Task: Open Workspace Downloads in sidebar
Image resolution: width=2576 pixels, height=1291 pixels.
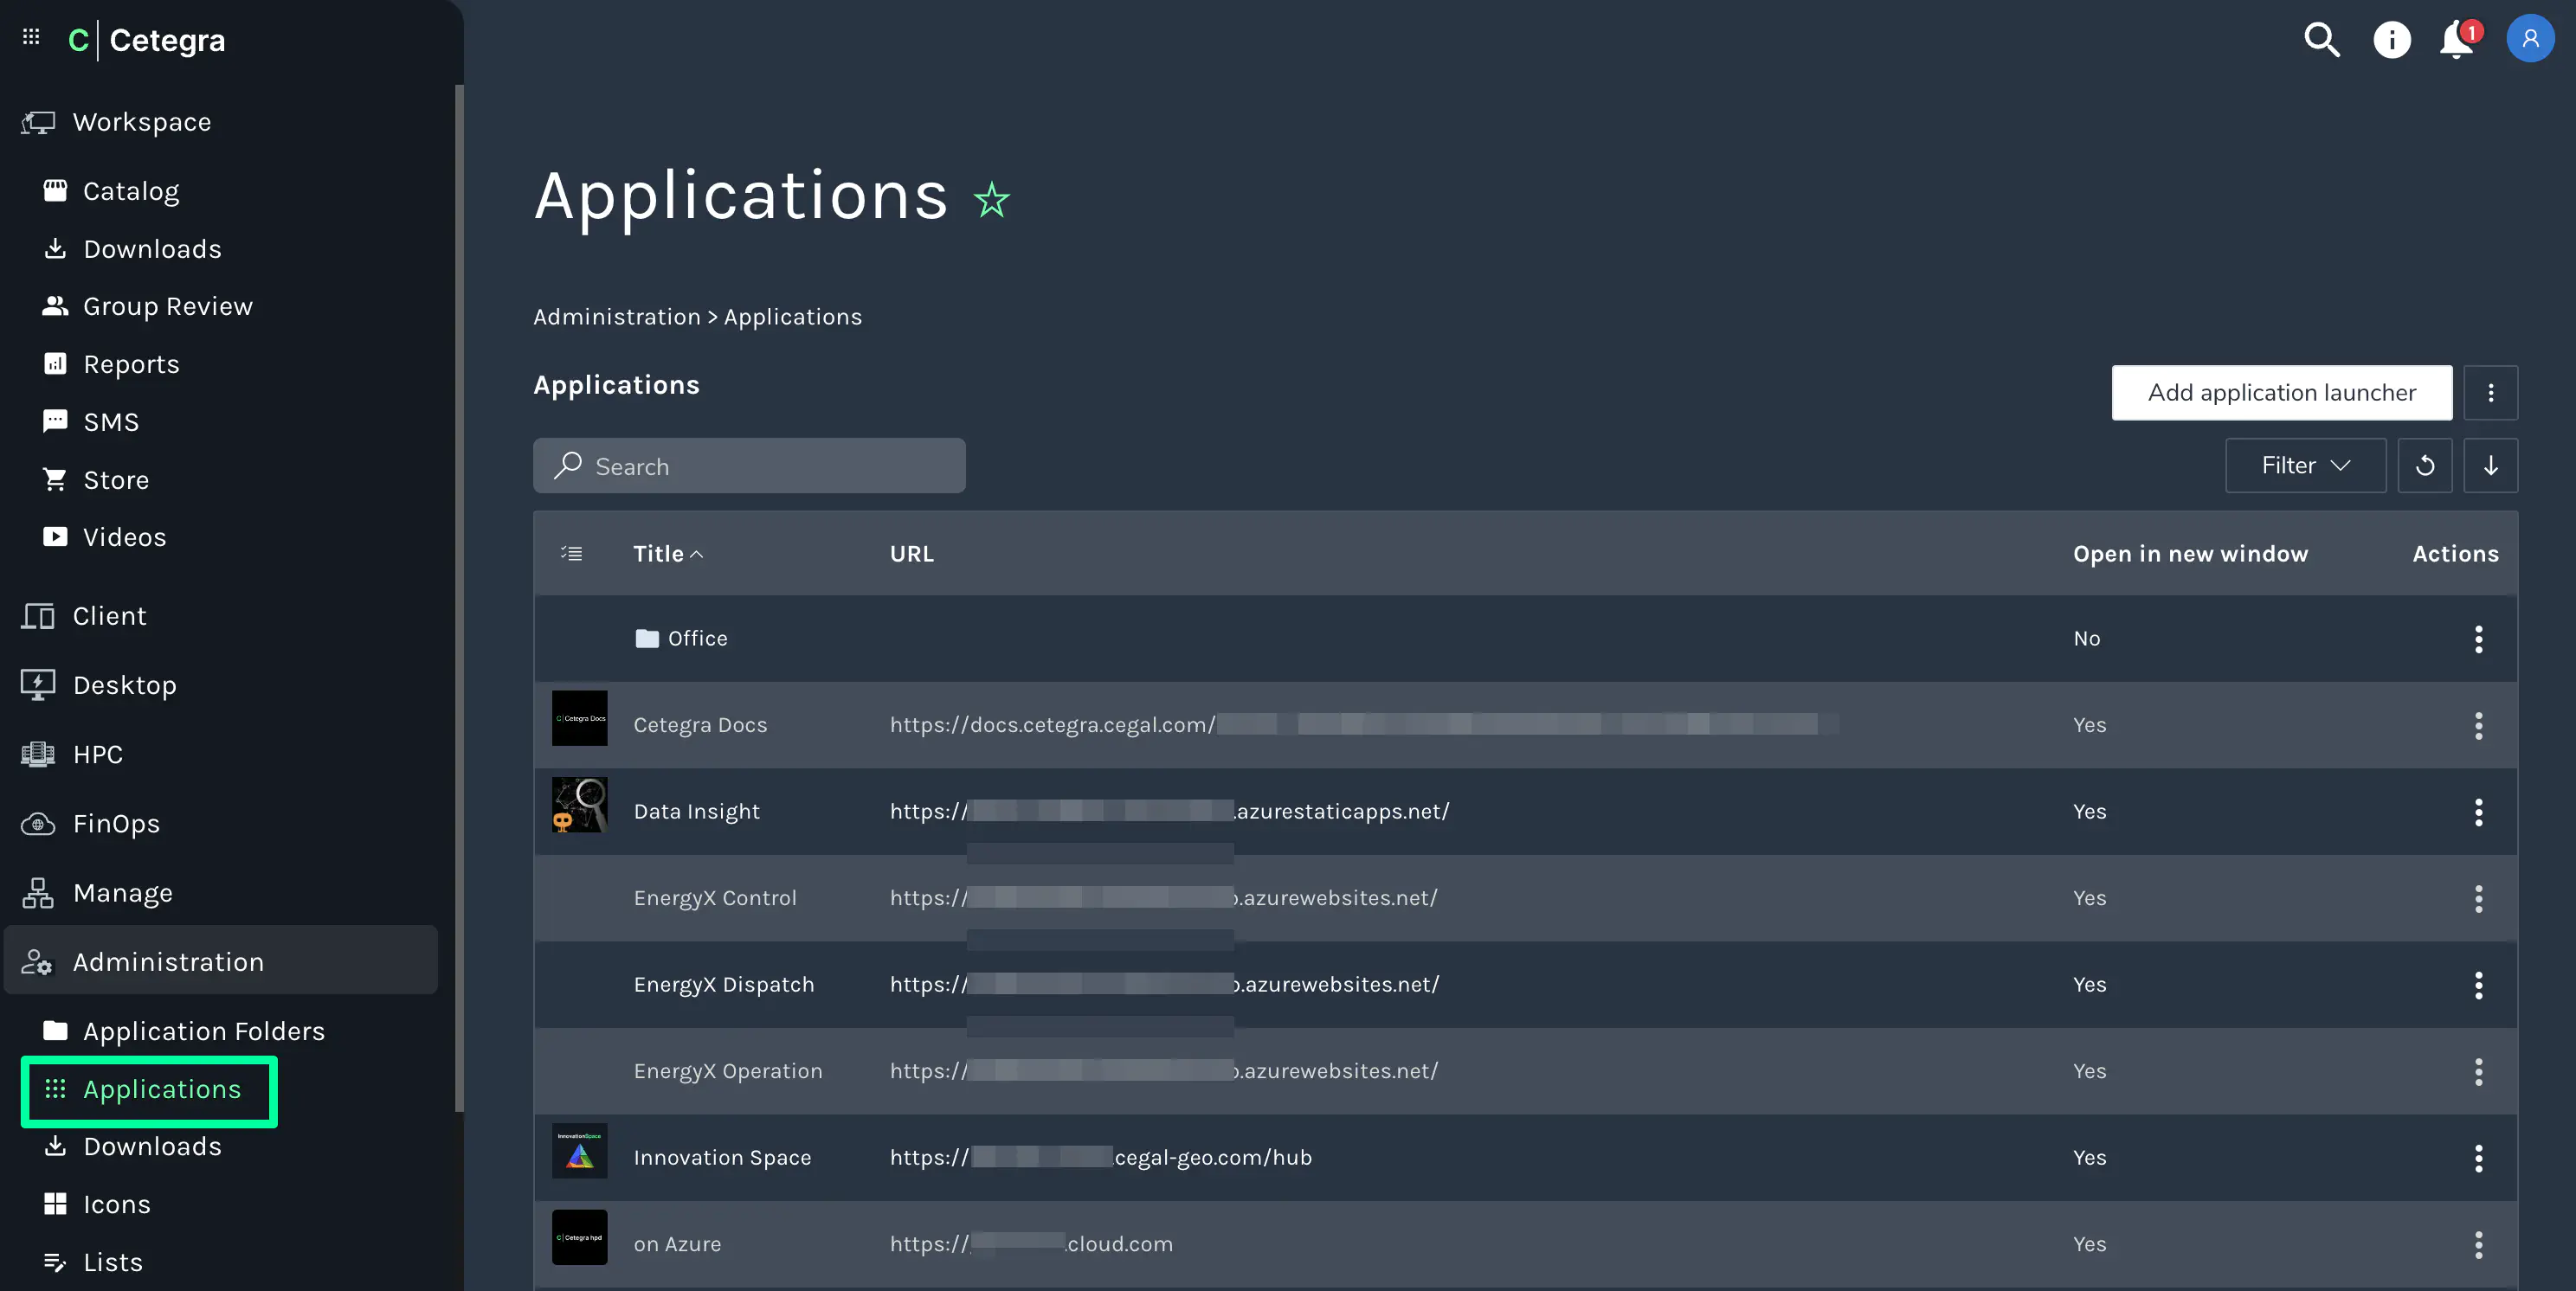Action: click(152, 248)
